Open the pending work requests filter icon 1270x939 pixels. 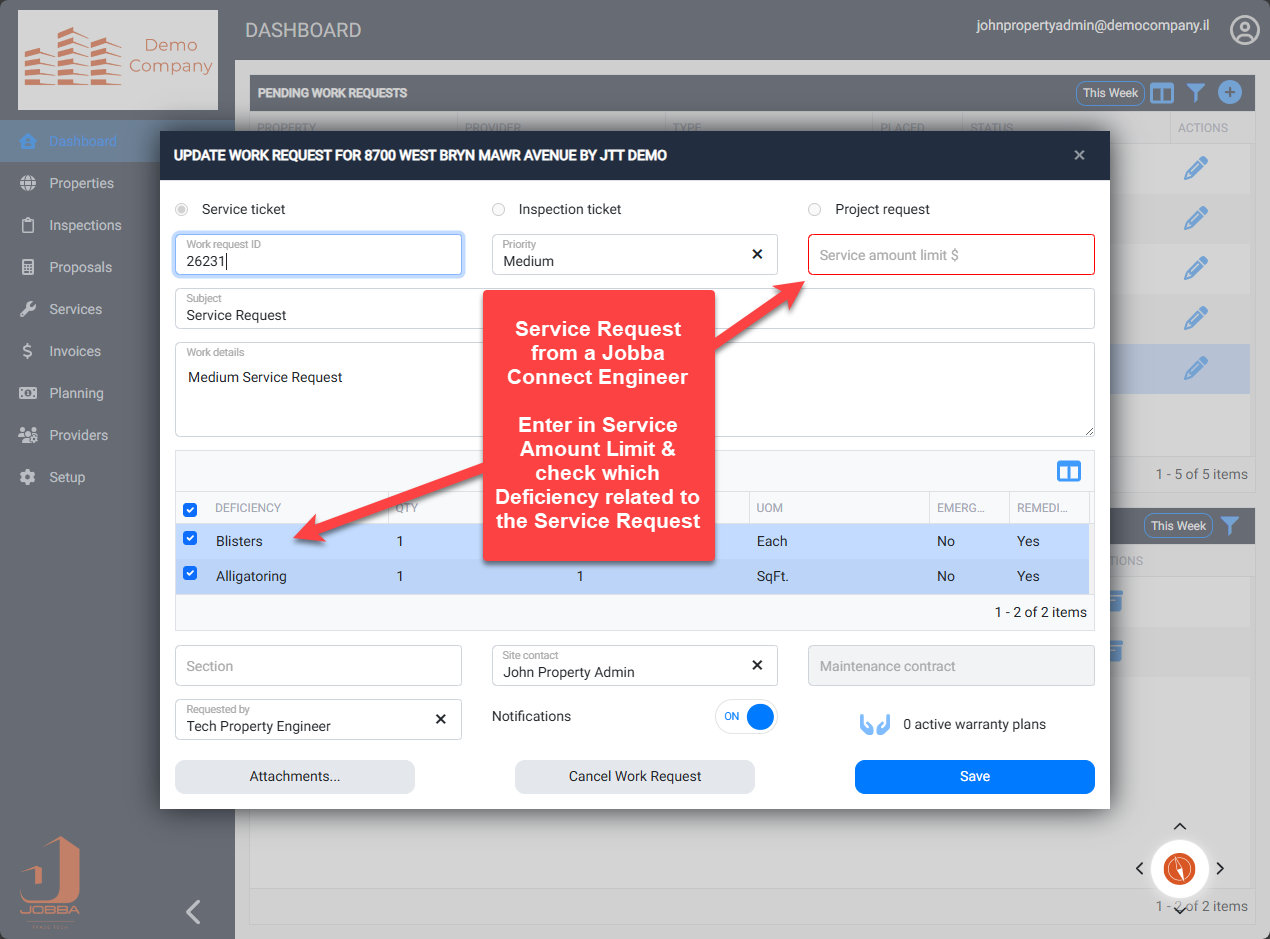pos(1195,93)
